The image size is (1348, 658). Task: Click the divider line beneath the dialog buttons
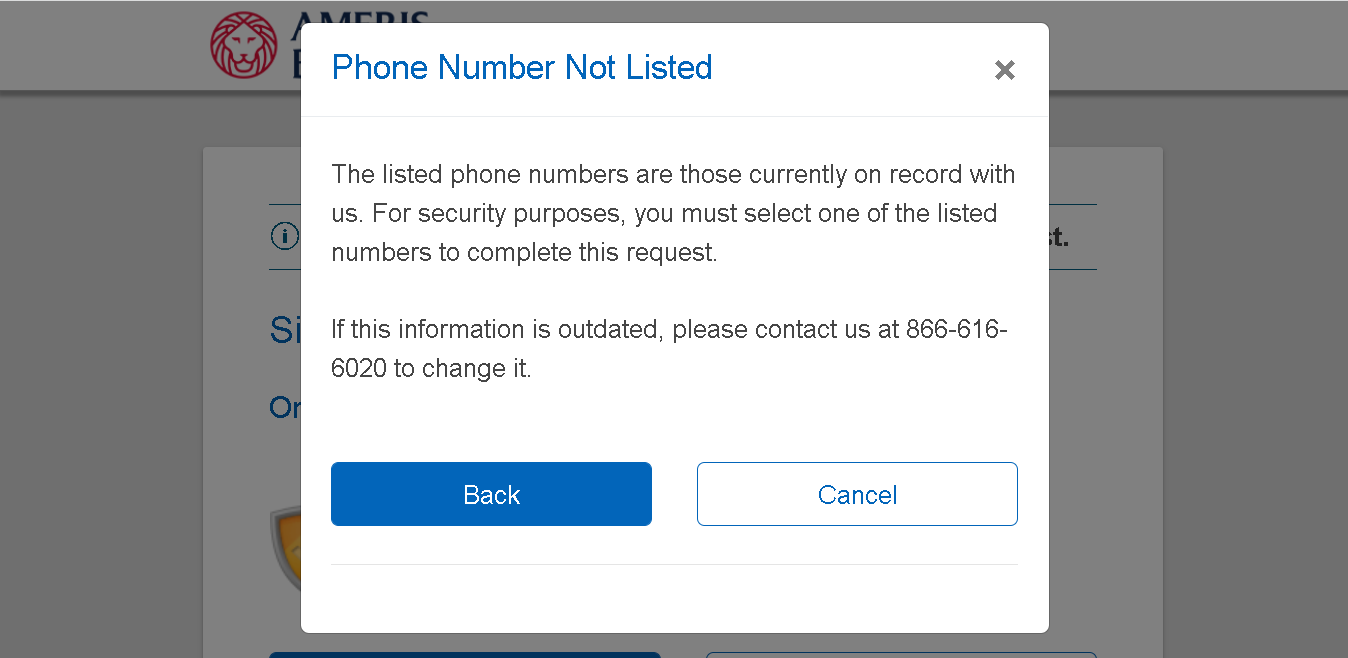[x=674, y=564]
